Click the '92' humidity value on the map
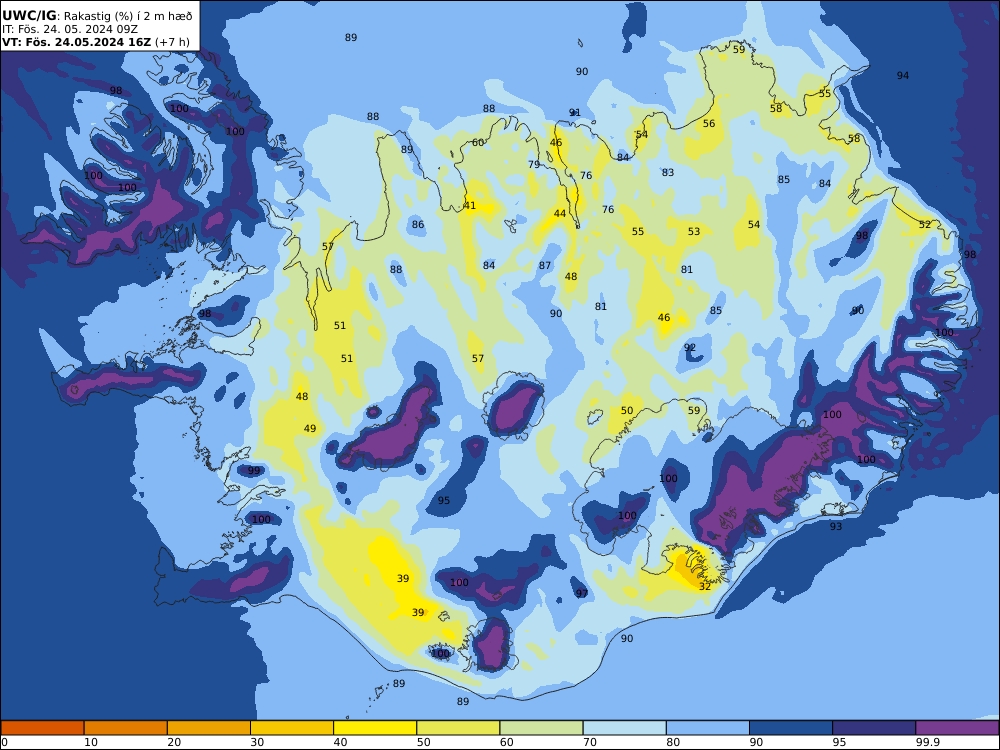Image resolution: width=1000 pixels, height=750 pixels. 690,348
